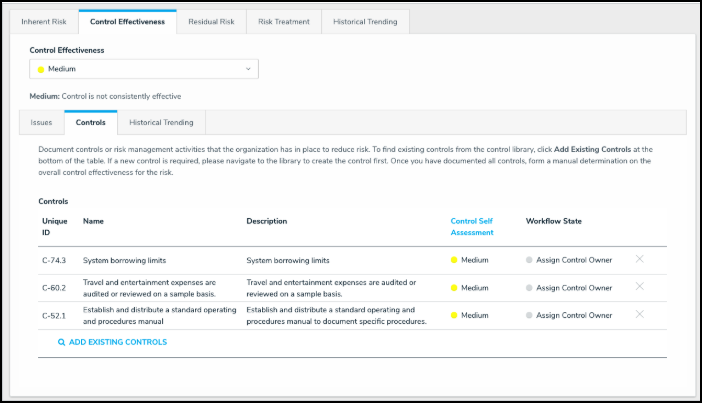702x403 pixels.
Task: Open the Control Effectiveness dropdown
Action: (144, 69)
